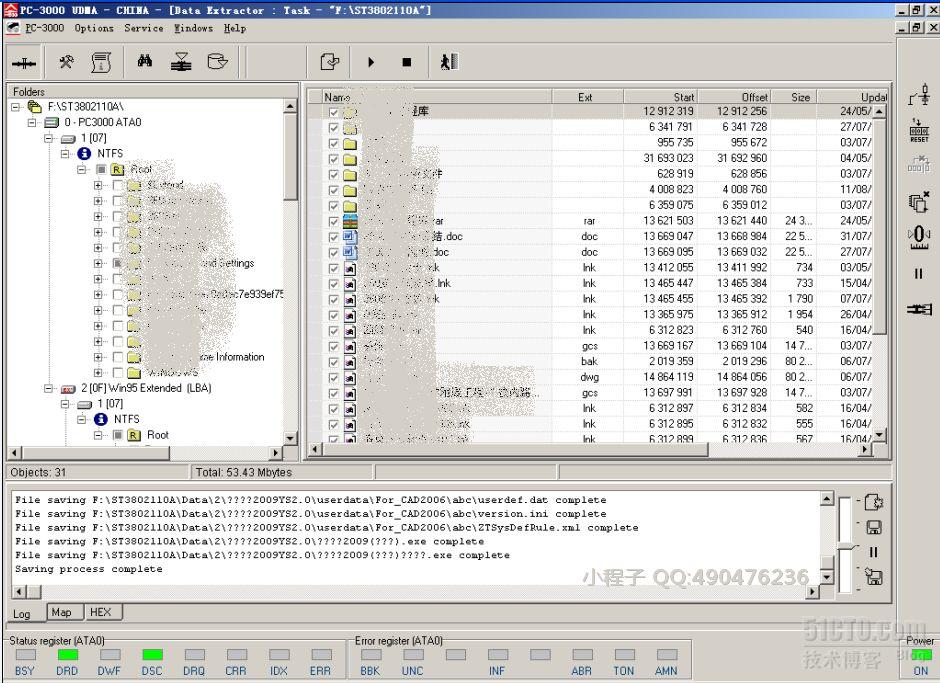Collapse the first NTFS node
Viewport: 940px width, 683px height.
coord(65,154)
